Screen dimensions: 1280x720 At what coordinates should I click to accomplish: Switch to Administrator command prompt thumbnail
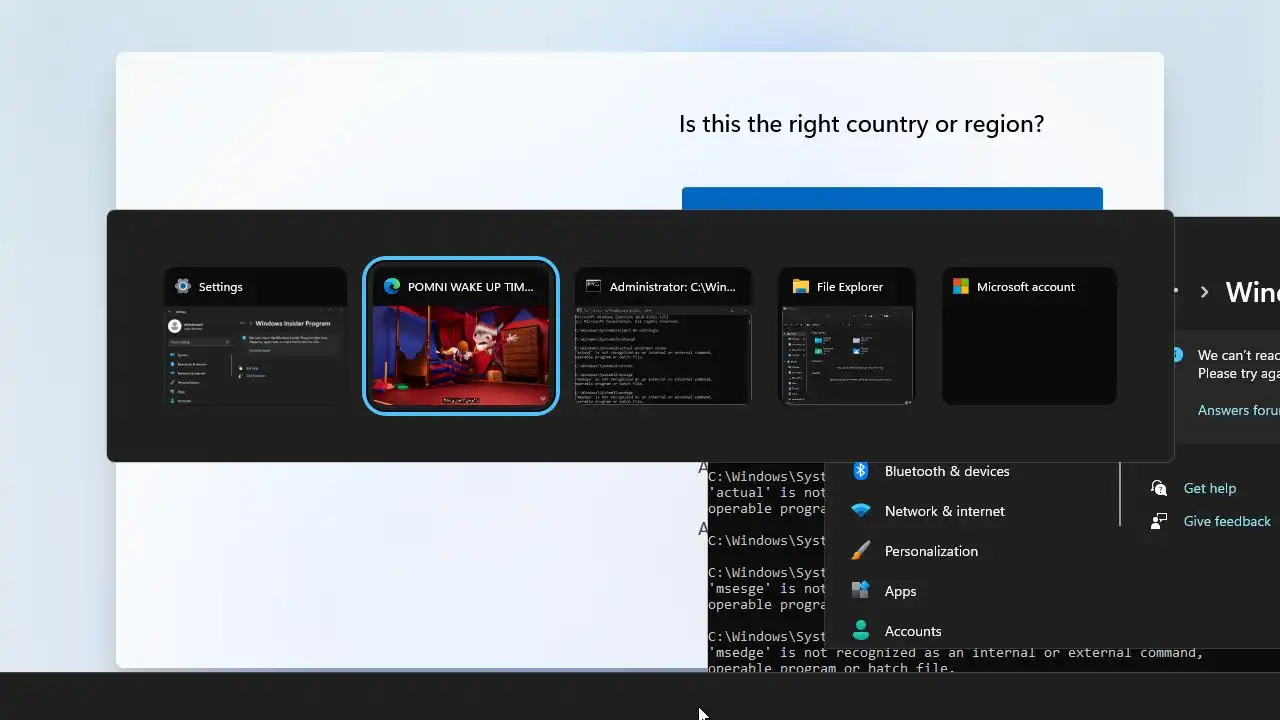click(663, 336)
